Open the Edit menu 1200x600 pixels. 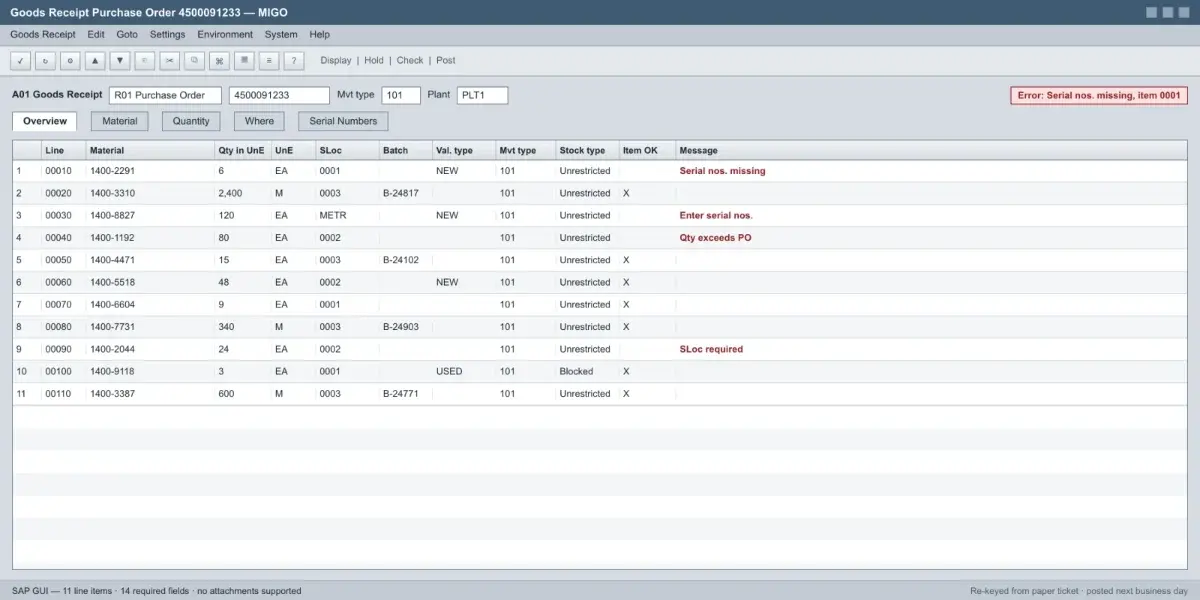96,34
